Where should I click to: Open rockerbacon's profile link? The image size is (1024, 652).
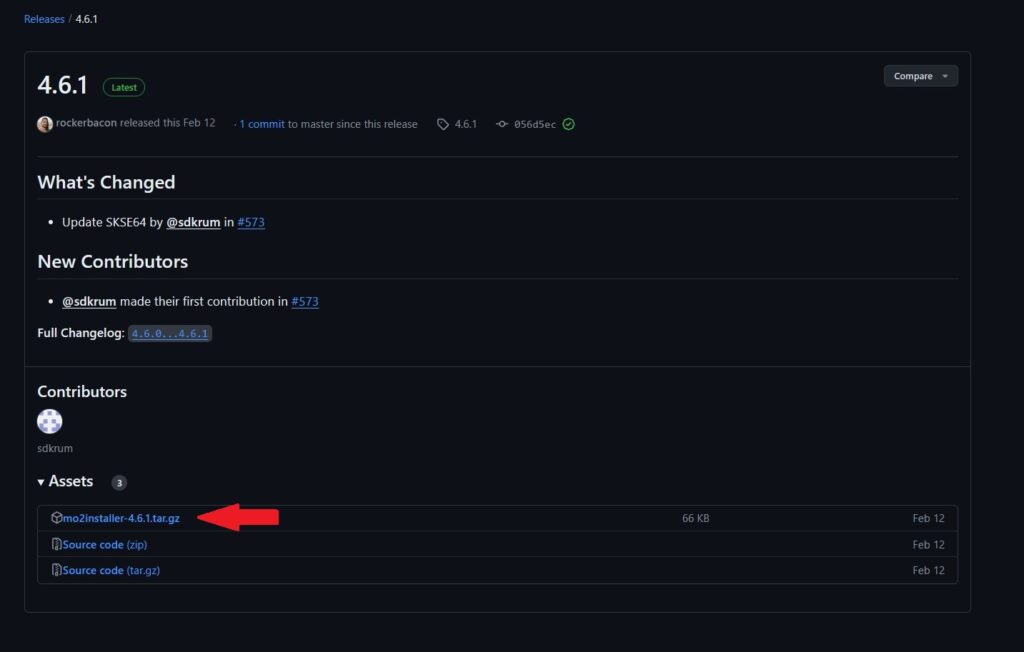click(86, 123)
